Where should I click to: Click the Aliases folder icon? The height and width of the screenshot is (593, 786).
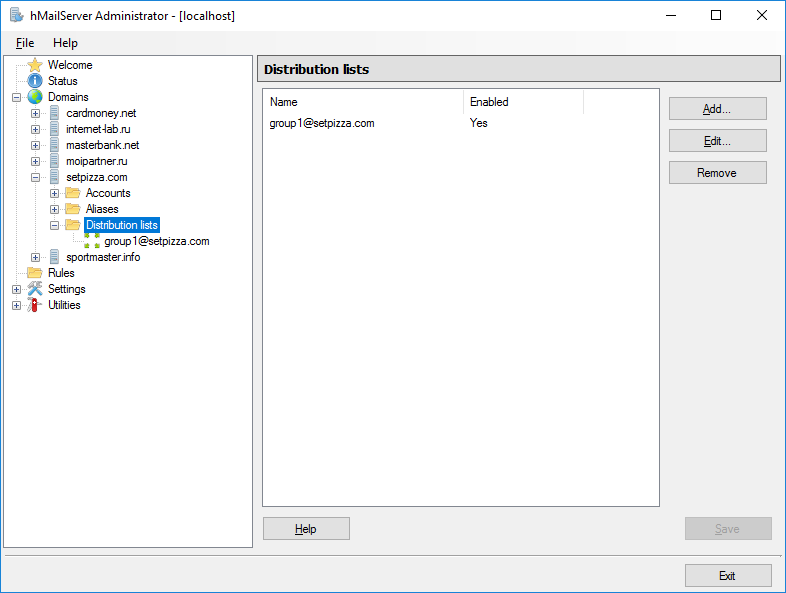pyautogui.click(x=73, y=209)
